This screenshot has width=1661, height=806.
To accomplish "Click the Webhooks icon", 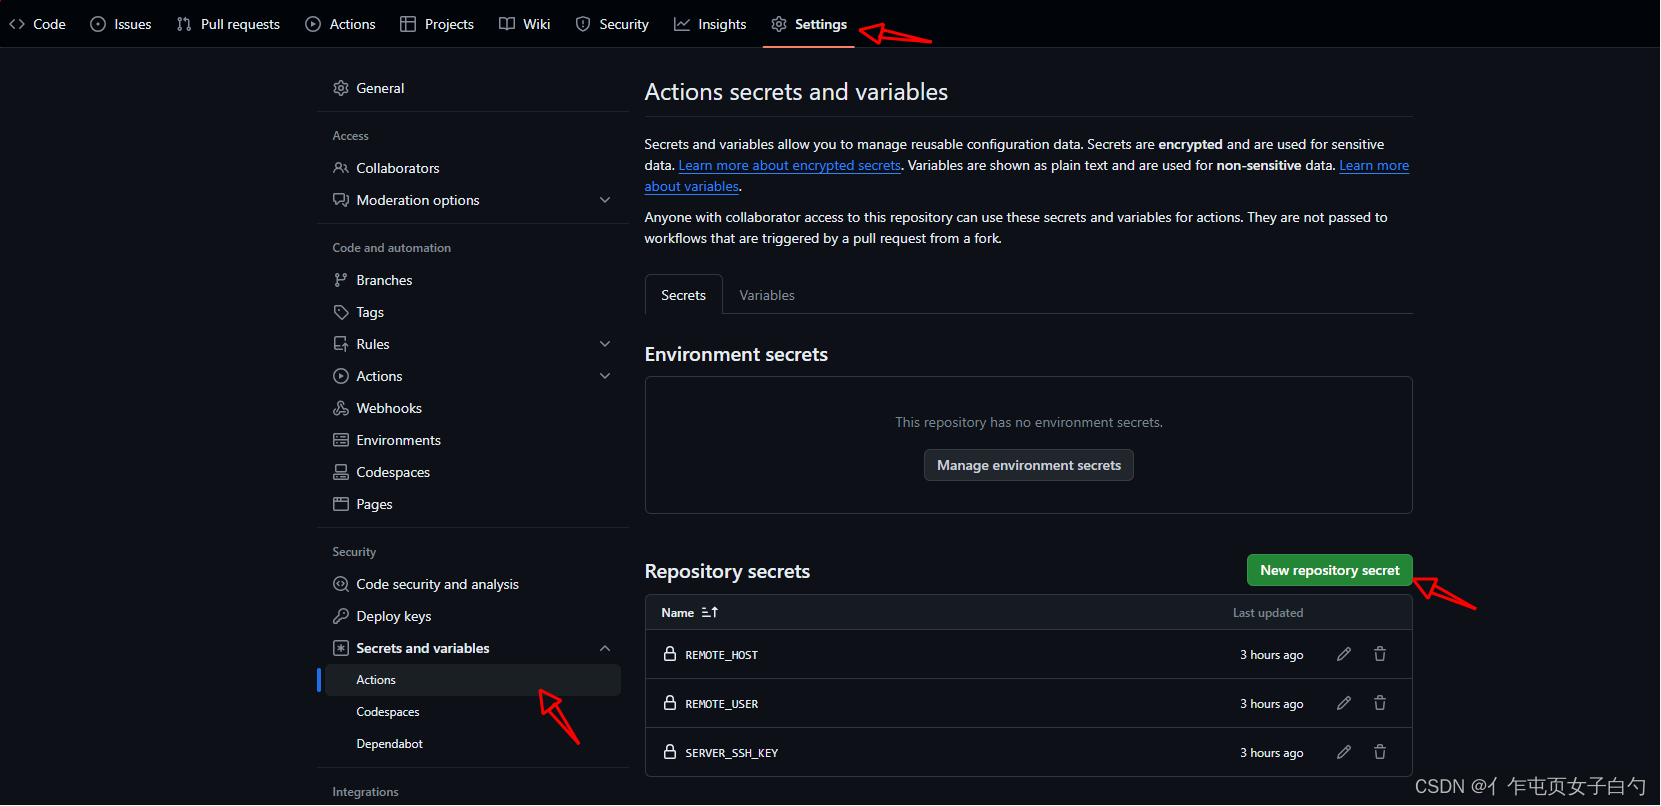I will [x=341, y=408].
